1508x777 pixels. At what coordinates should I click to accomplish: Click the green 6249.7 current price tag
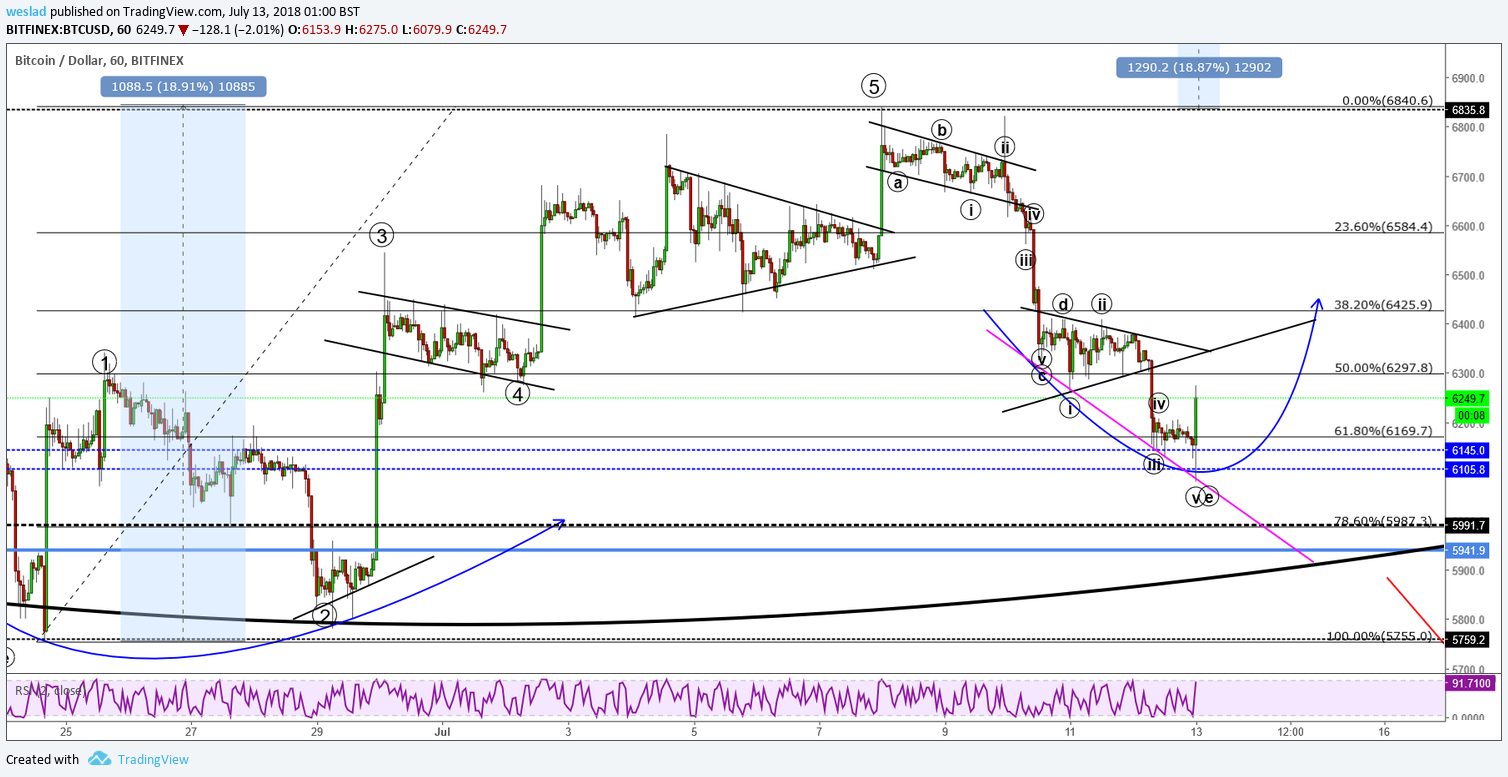(1469, 398)
